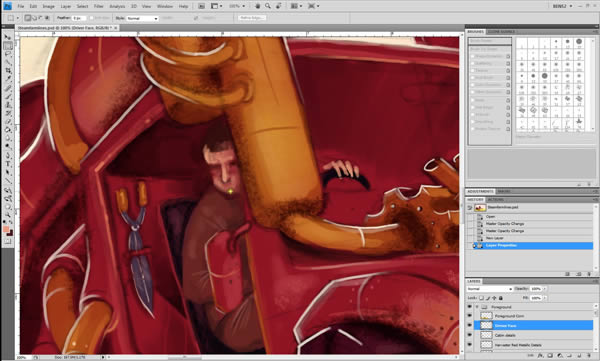Viewport: 600px width, 361px height.
Task: Select the Zoom tool in toolbox
Action: [x=8, y=214]
